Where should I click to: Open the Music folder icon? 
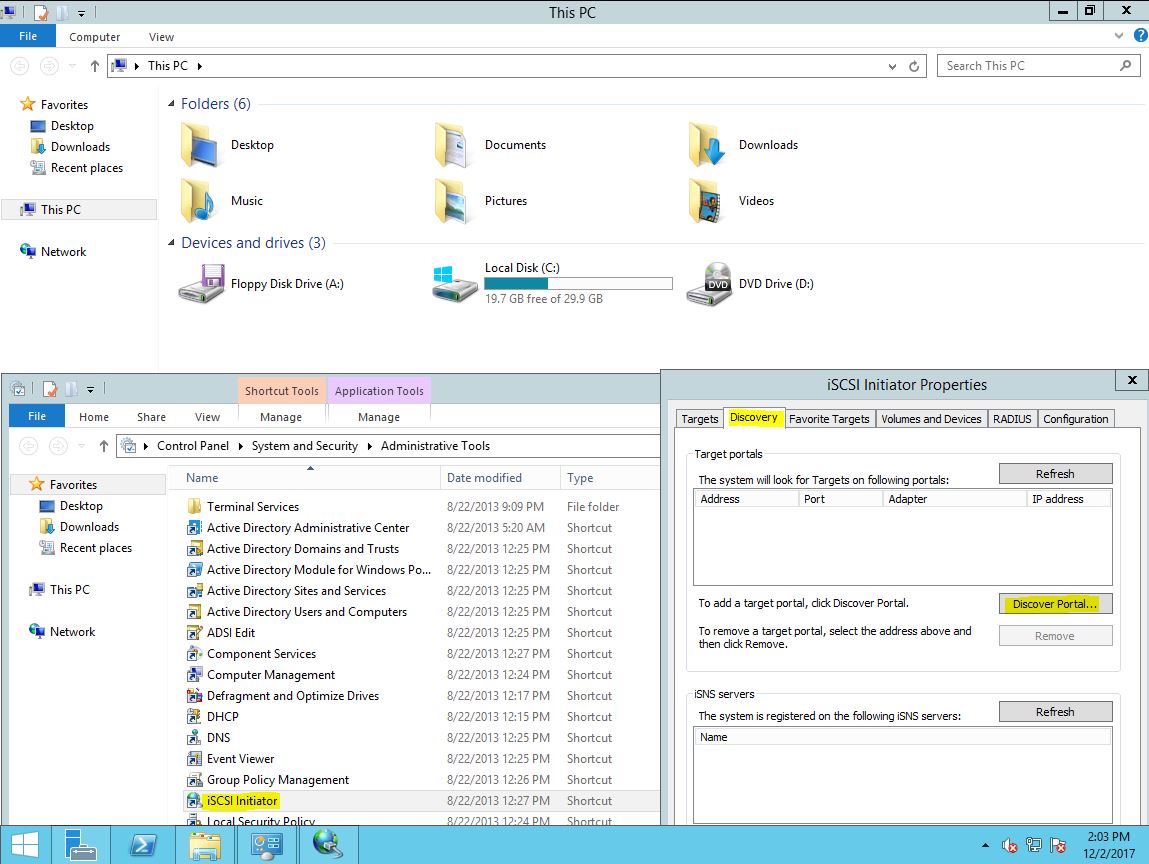200,201
